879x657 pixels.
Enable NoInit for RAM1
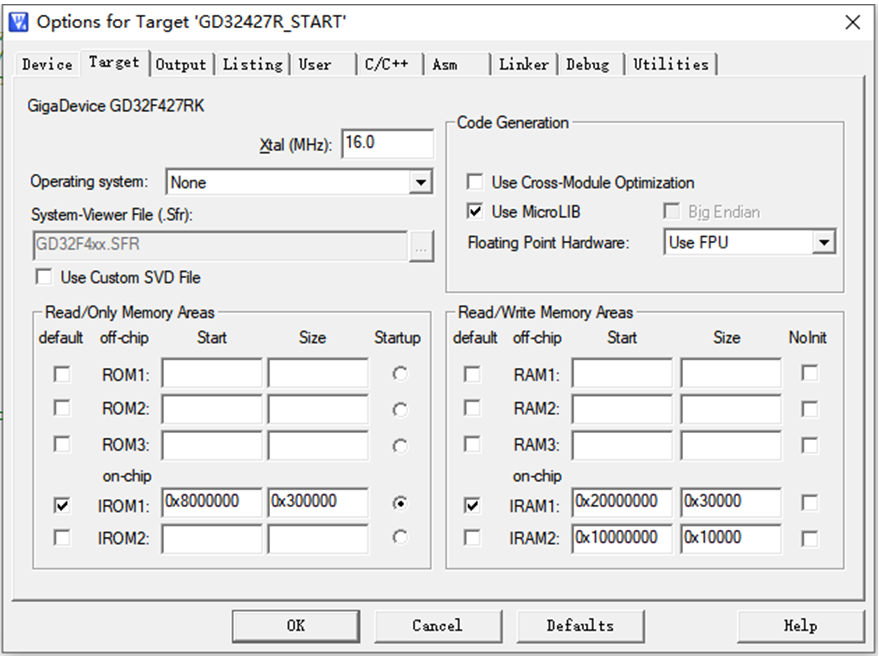(x=809, y=373)
